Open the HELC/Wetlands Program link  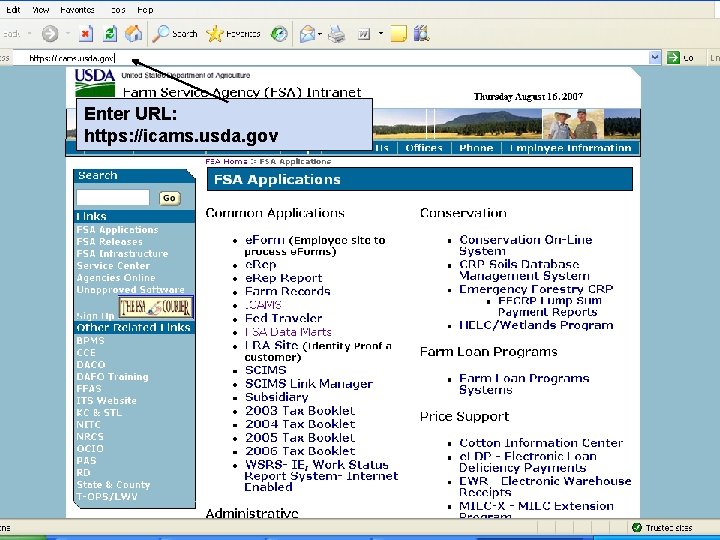(536, 325)
